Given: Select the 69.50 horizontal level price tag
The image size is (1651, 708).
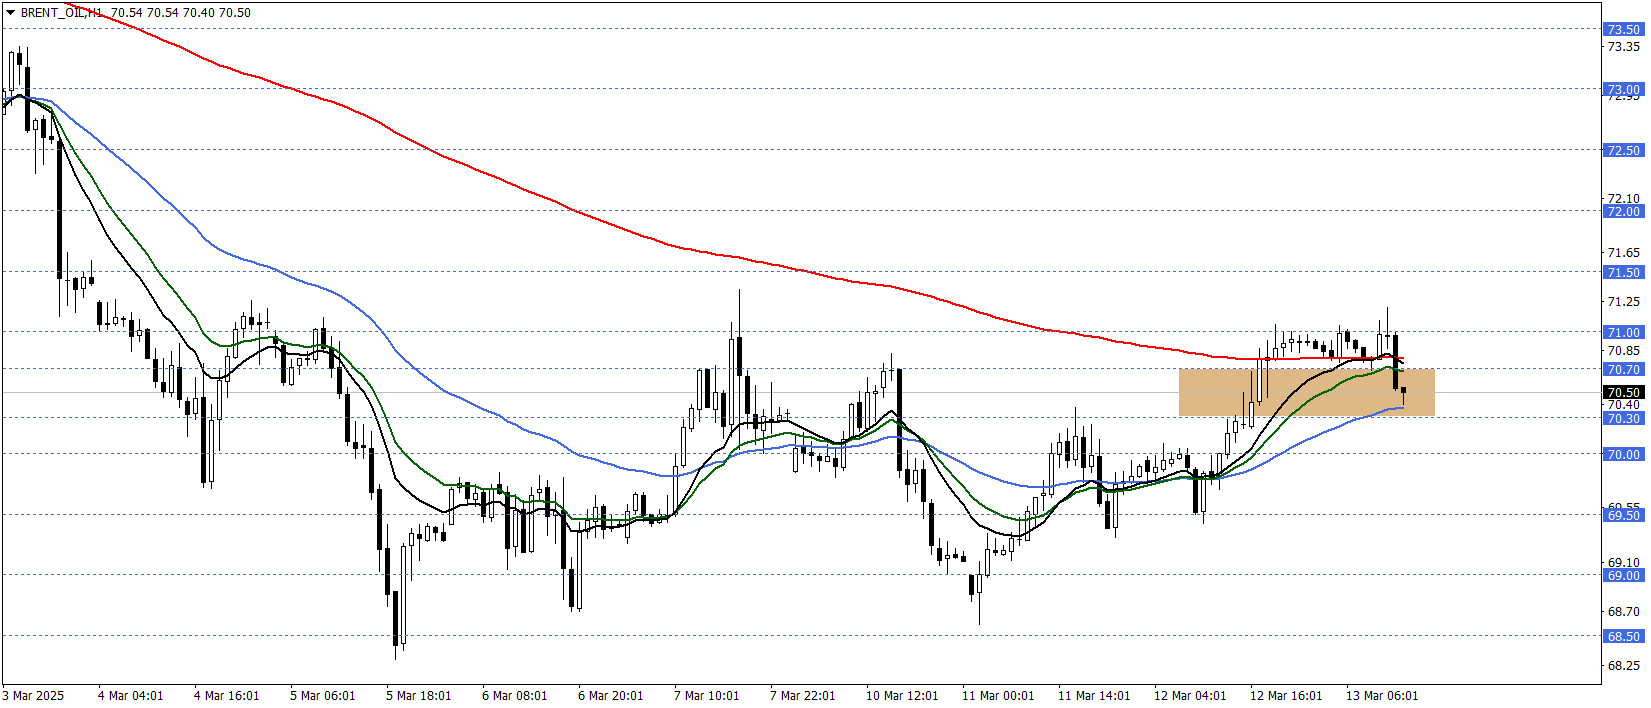Looking at the screenshot, I should click(x=1623, y=515).
